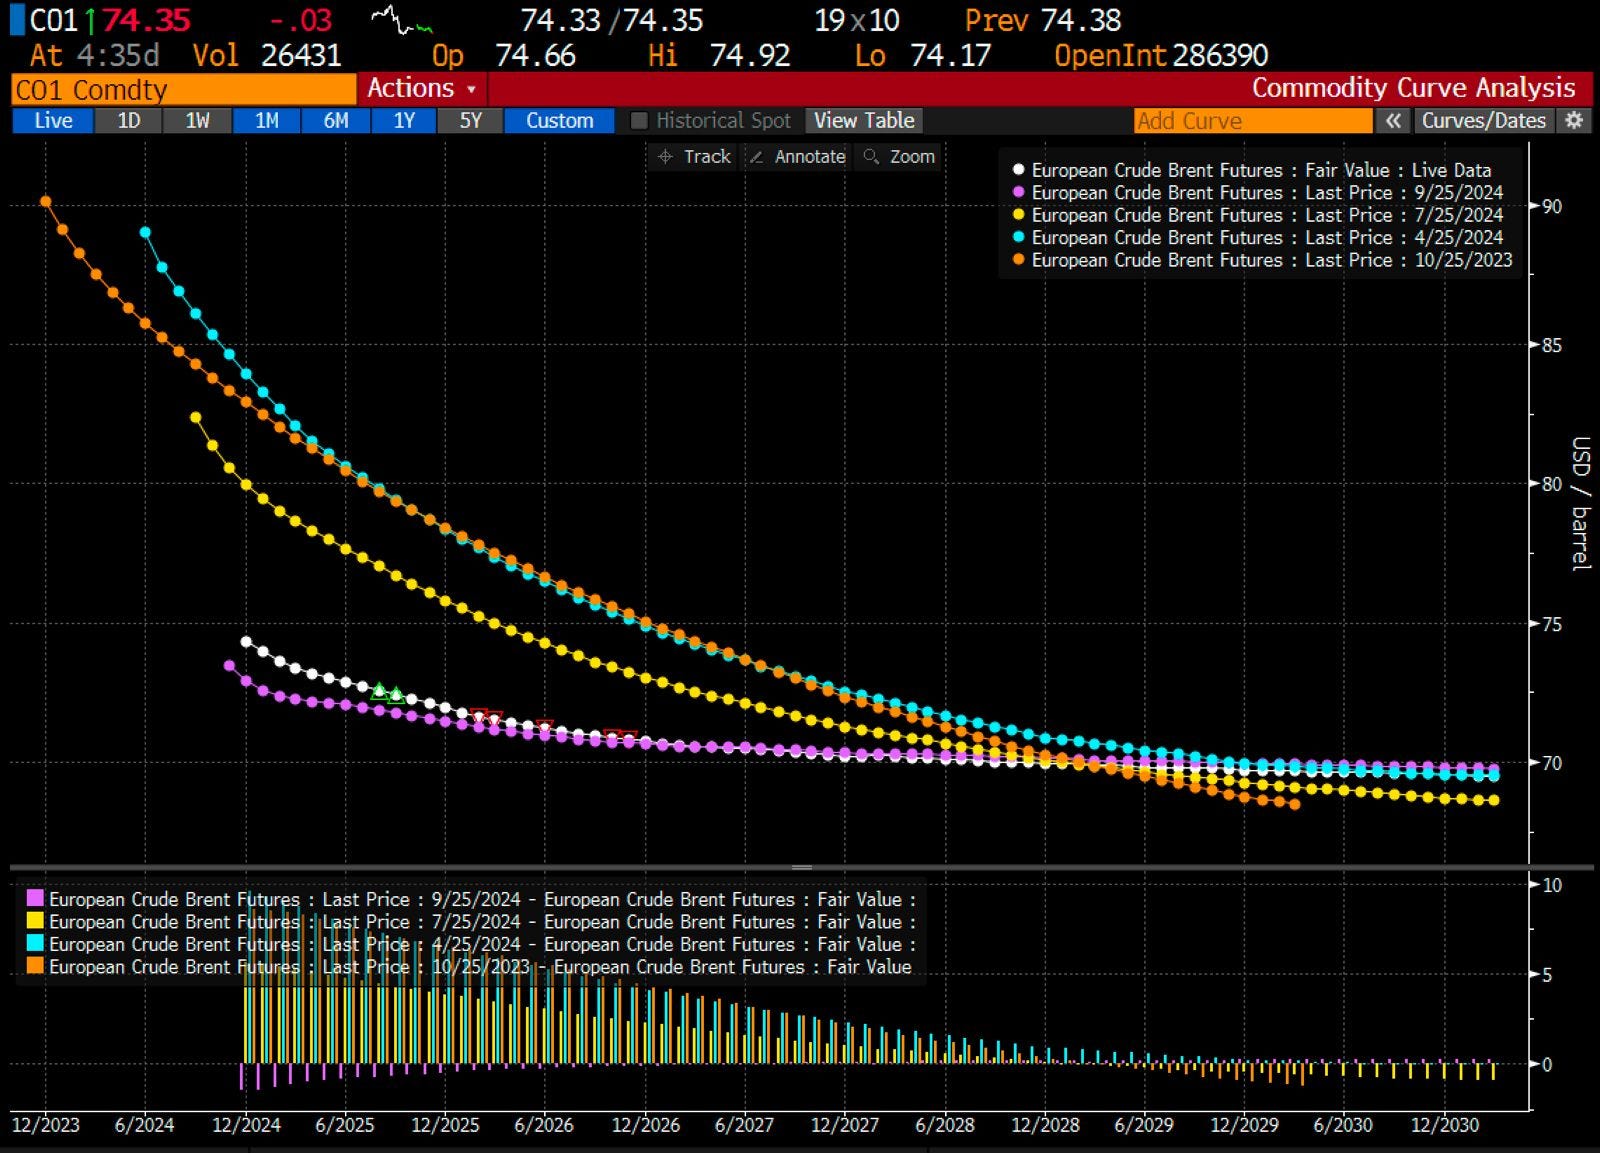Click the 75 y-axis price label
1600x1153 pixels.
click(1552, 624)
